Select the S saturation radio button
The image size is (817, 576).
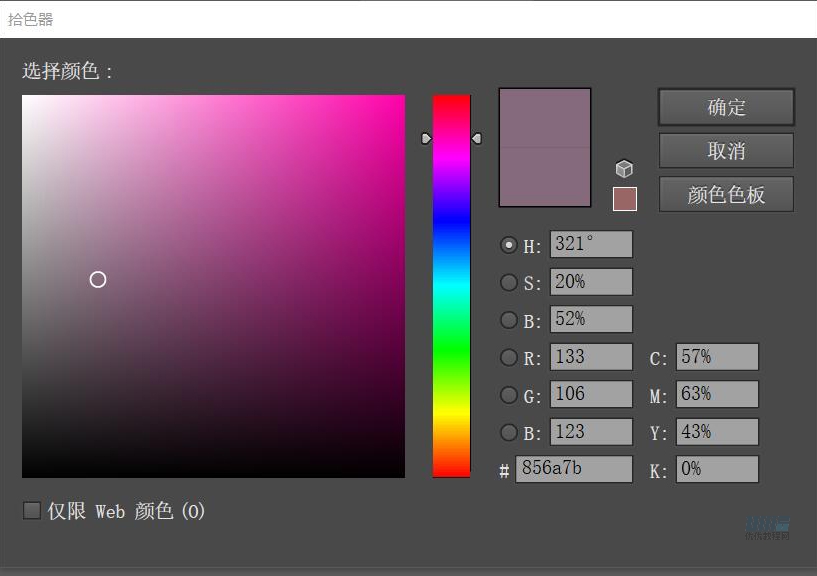(x=509, y=282)
